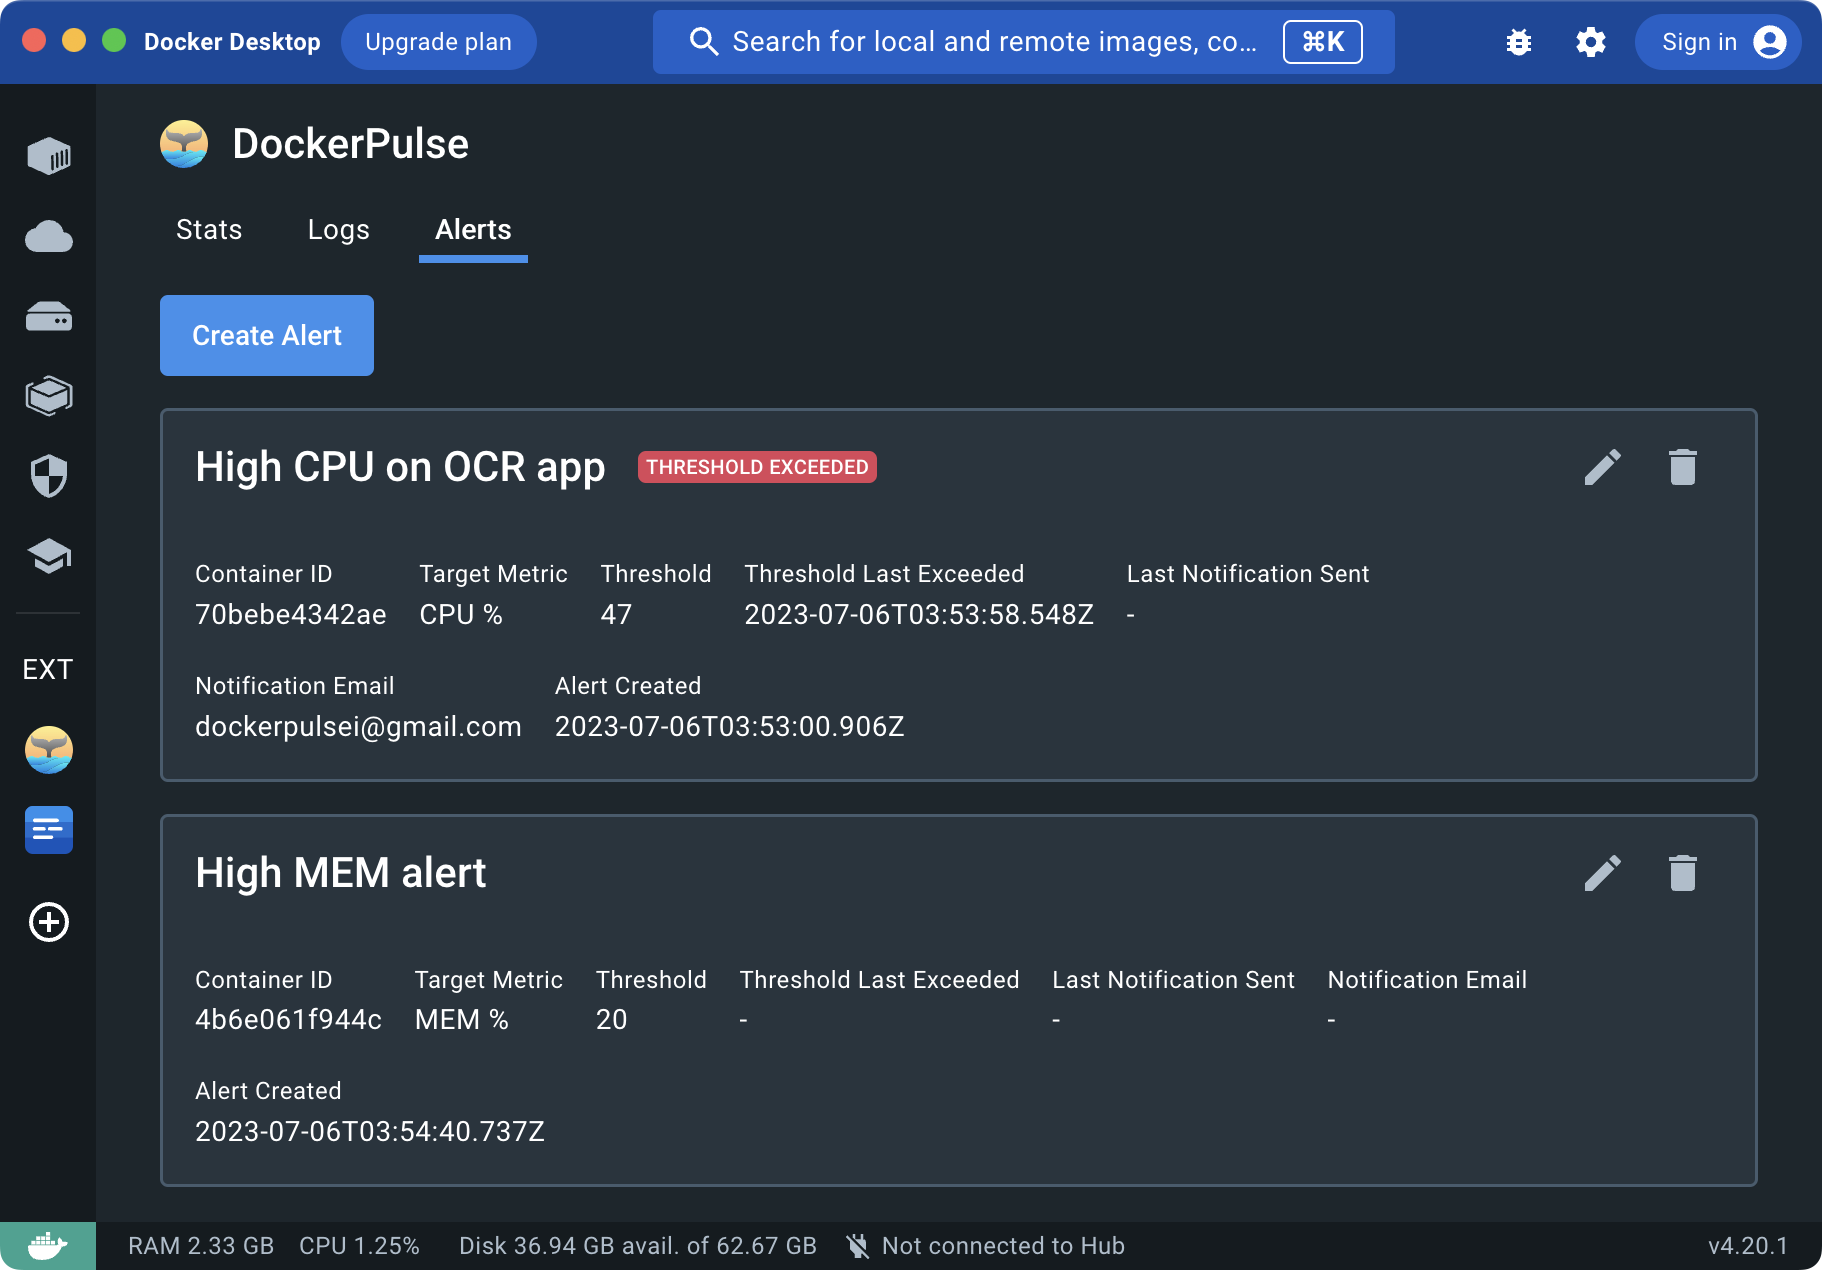Open the Docker Scout shield icon
This screenshot has width=1822, height=1270.
click(48, 476)
